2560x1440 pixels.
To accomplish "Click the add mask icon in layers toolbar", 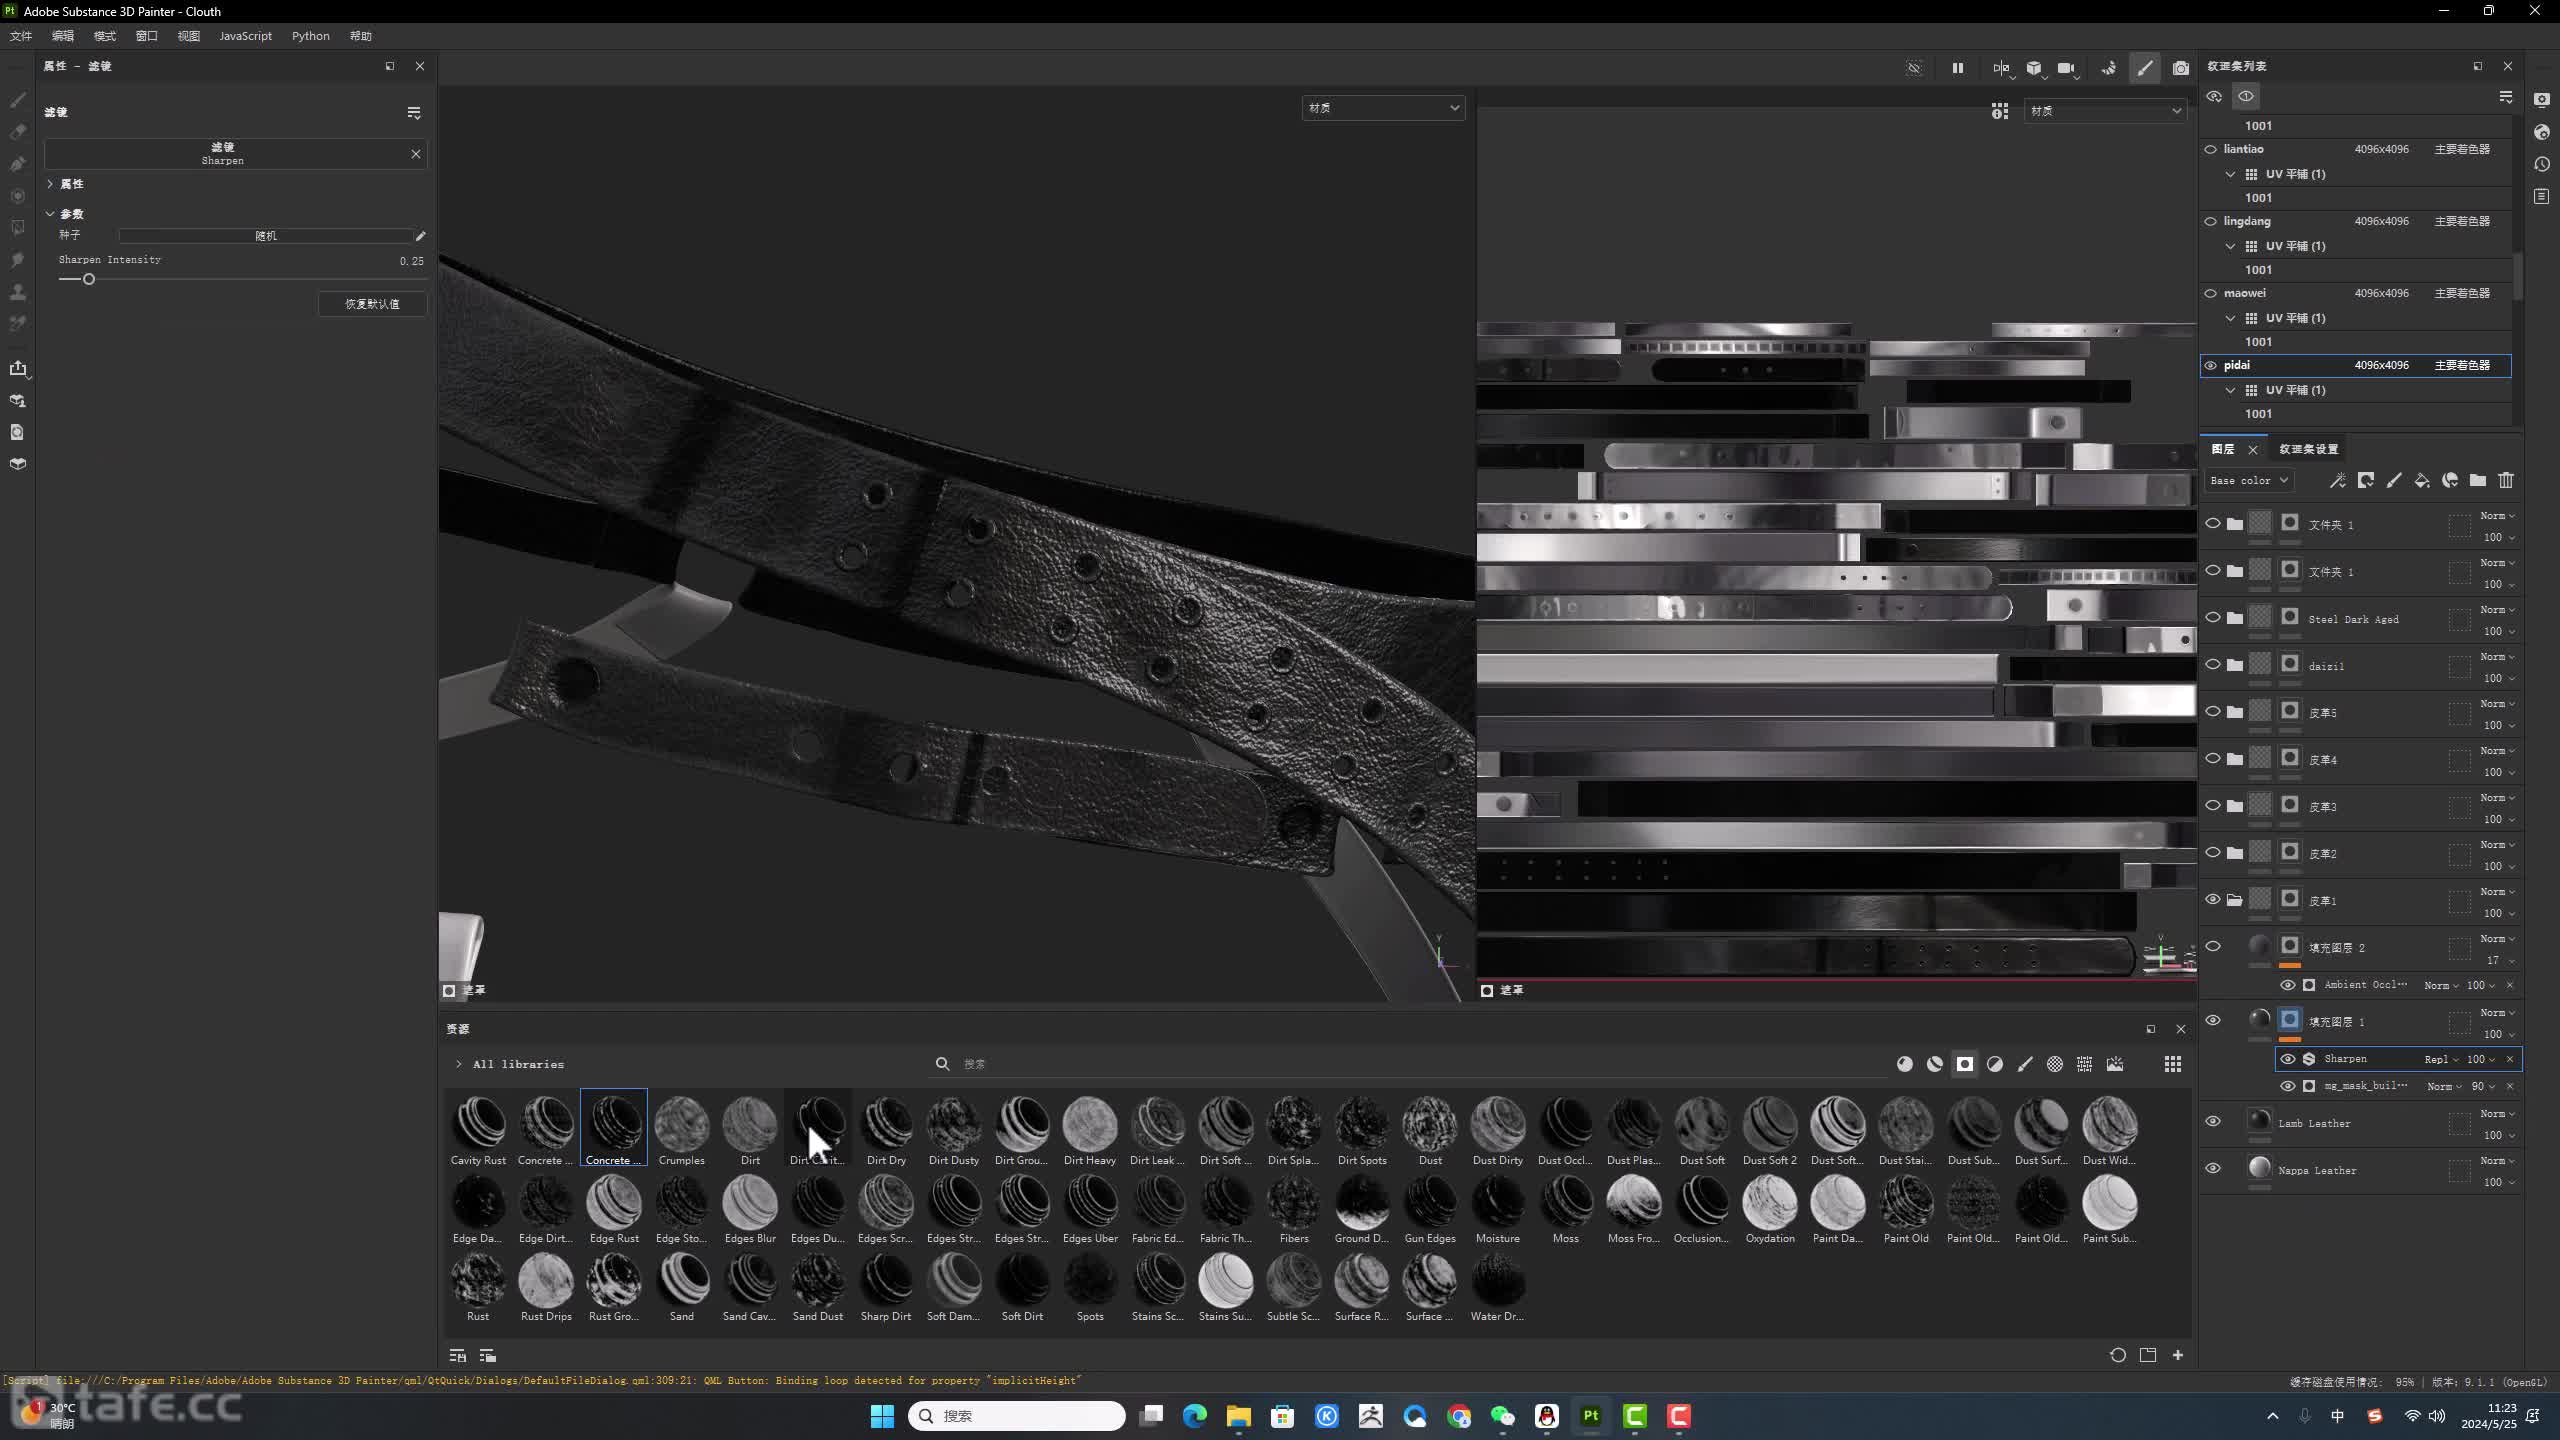I will pyautogui.click(x=2365, y=481).
